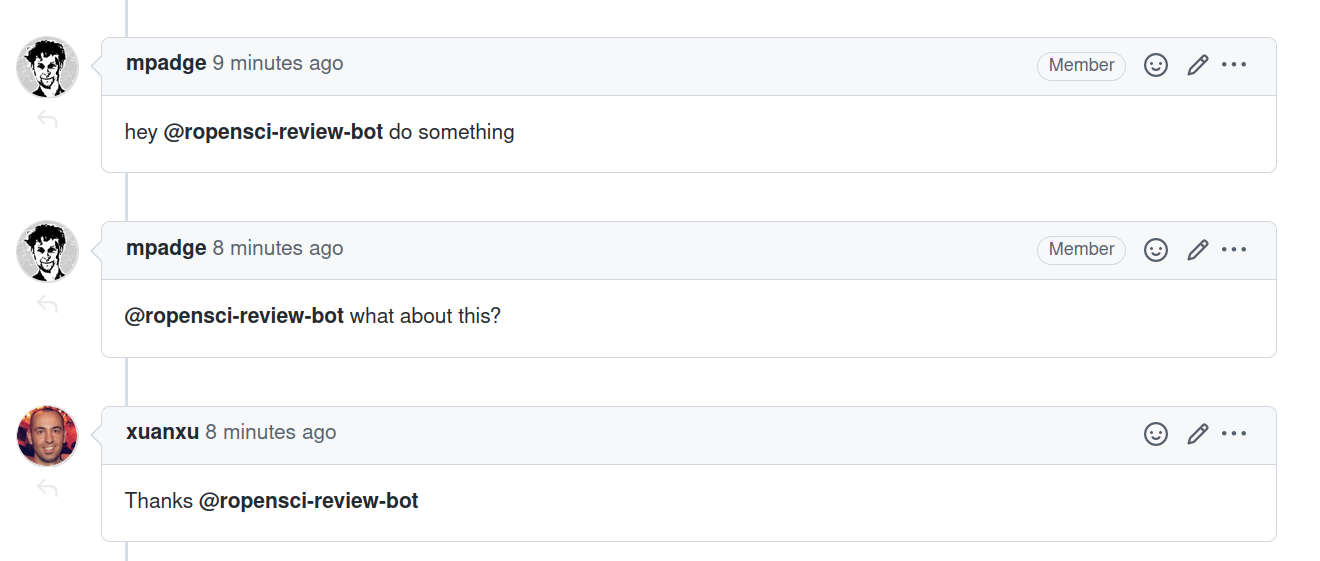Image resolution: width=1320 pixels, height=561 pixels.
Task: Click reply arrow under first mpadge avatar
Action: point(47,120)
